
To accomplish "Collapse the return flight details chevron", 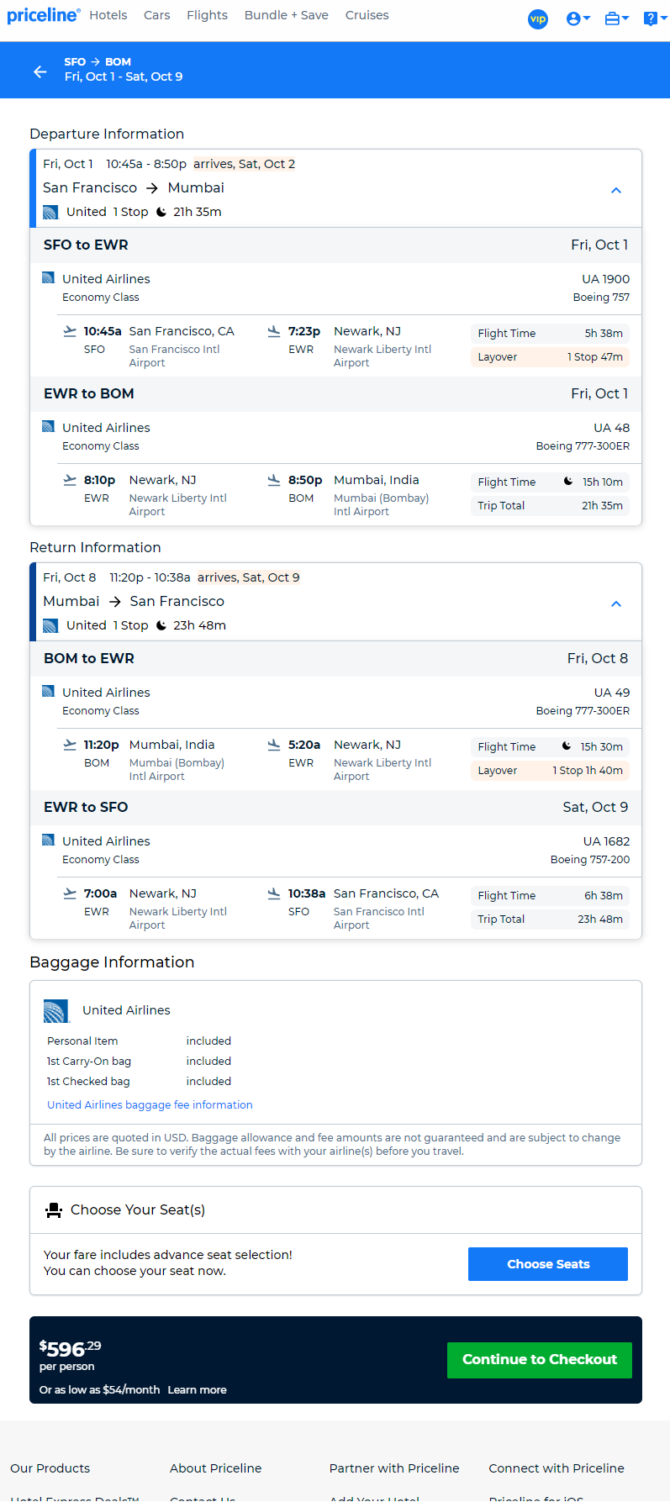I will (x=616, y=604).
